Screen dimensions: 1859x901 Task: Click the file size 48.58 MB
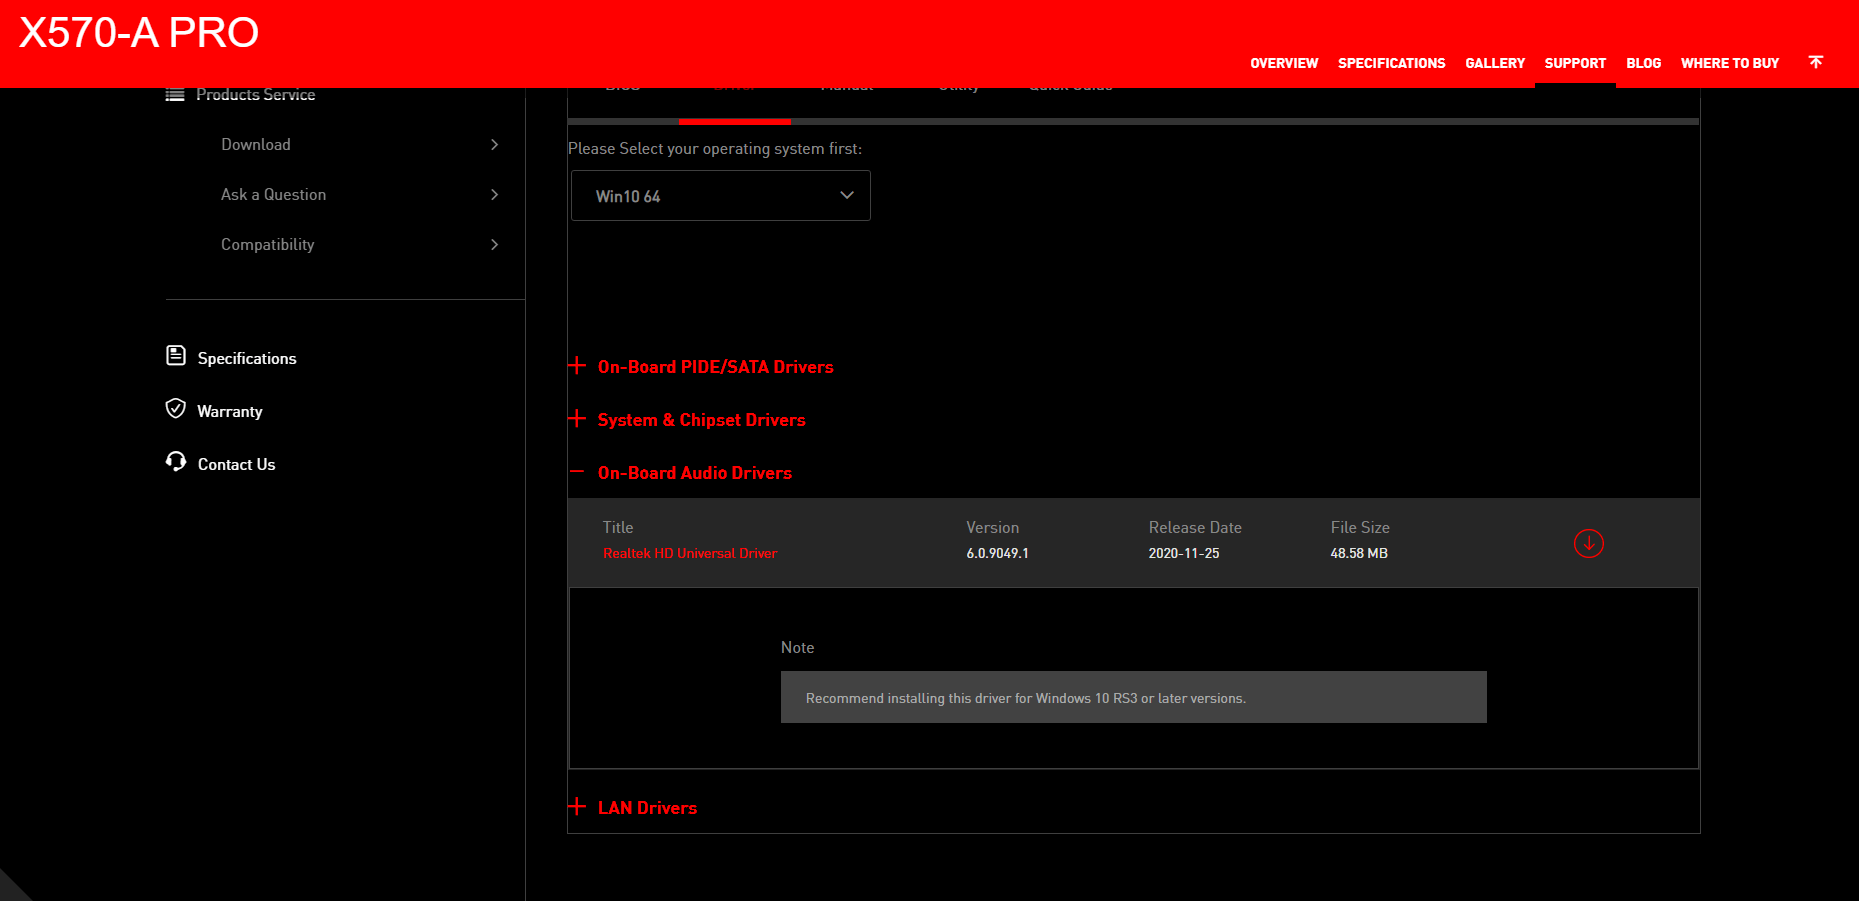1359,553
